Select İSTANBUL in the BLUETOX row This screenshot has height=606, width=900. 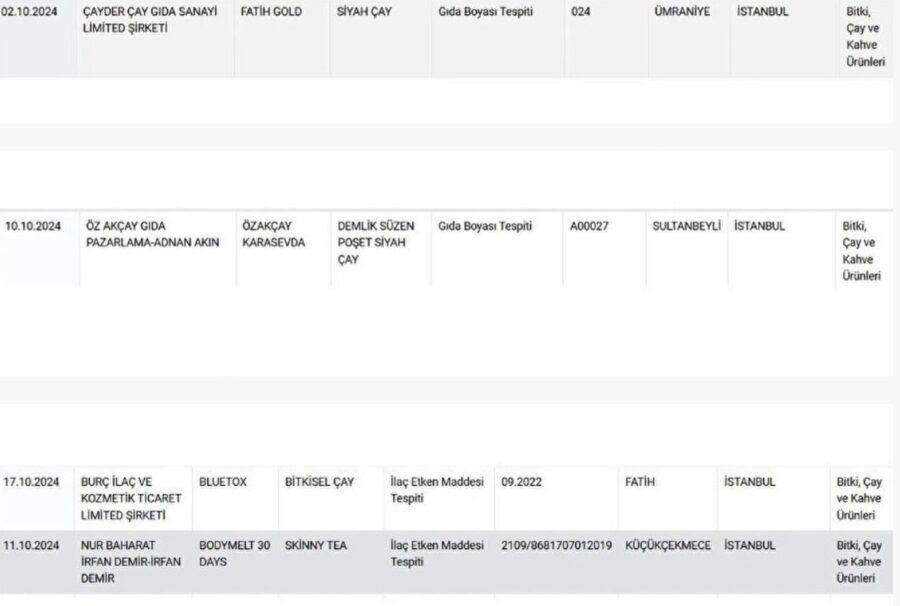(750, 482)
